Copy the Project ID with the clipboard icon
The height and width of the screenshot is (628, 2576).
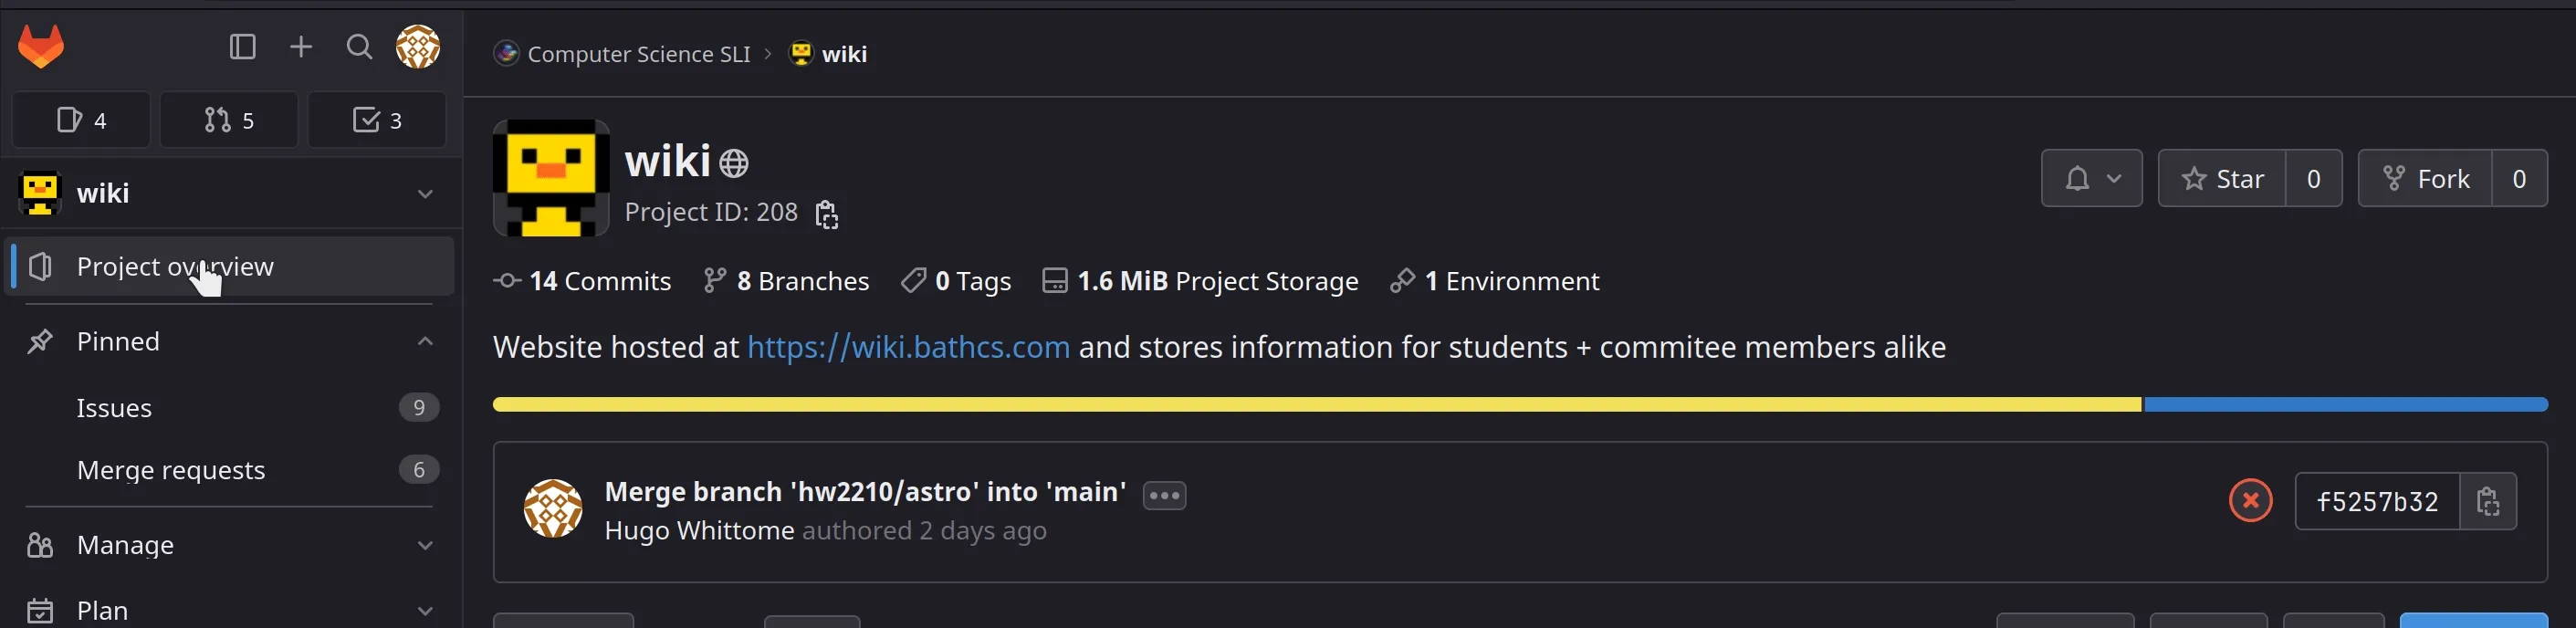826,213
